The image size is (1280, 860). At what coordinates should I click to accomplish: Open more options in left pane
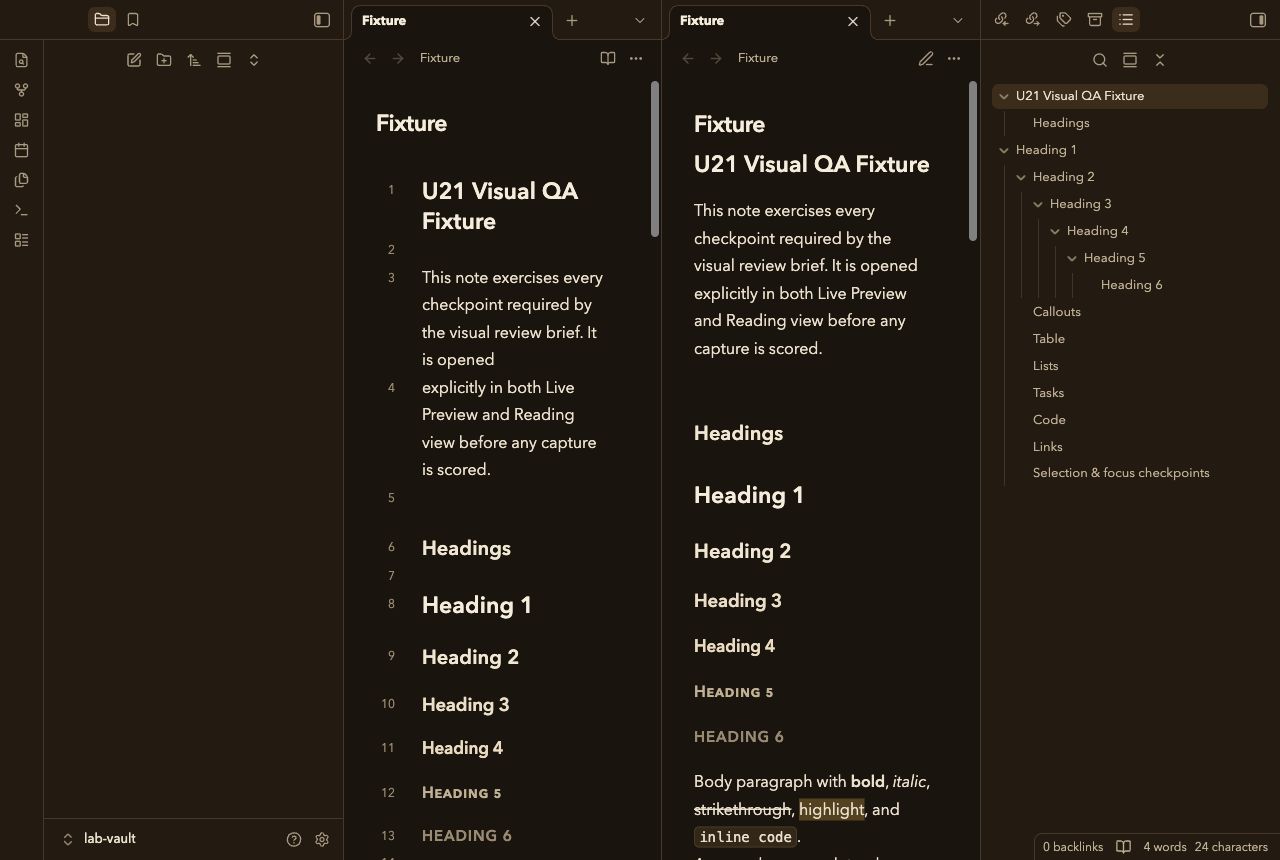[x=636, y=58]
